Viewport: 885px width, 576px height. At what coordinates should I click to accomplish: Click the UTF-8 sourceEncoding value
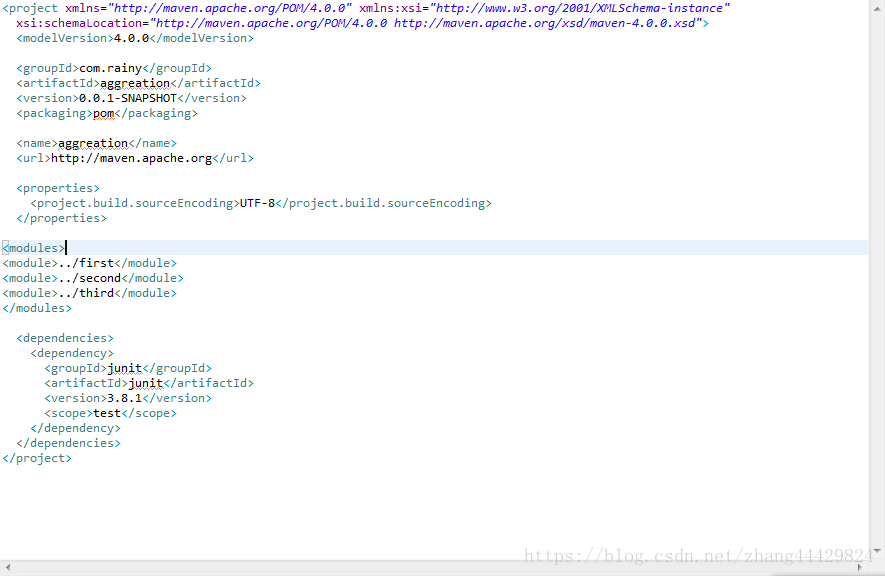[x=257, y=203]
